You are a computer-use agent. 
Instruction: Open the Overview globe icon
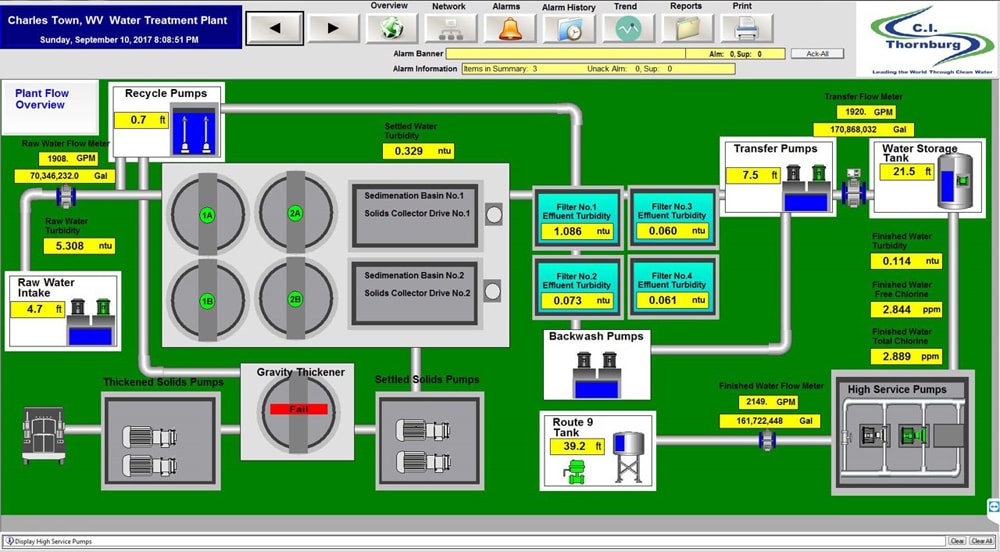(391, 28)
